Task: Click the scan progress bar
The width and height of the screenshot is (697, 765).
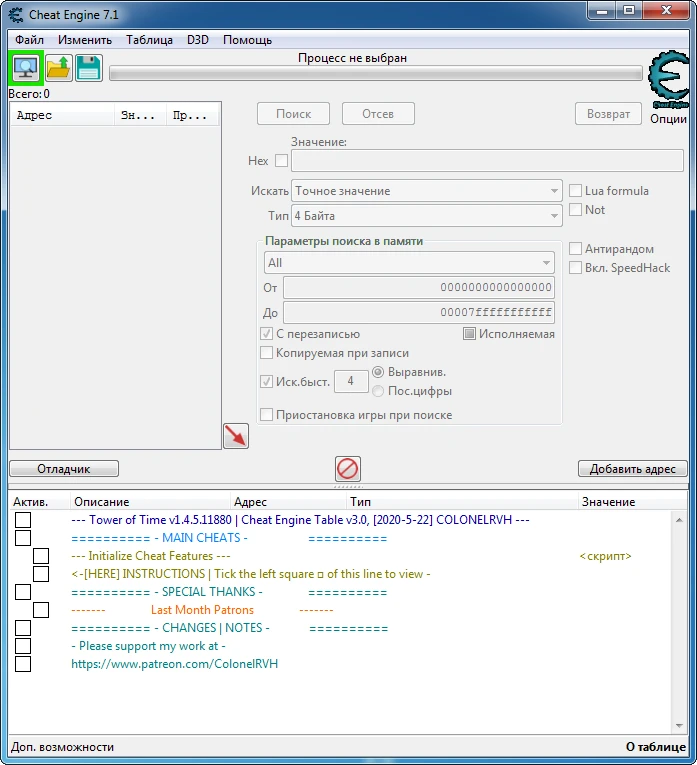Action: (x=376, y=74)
